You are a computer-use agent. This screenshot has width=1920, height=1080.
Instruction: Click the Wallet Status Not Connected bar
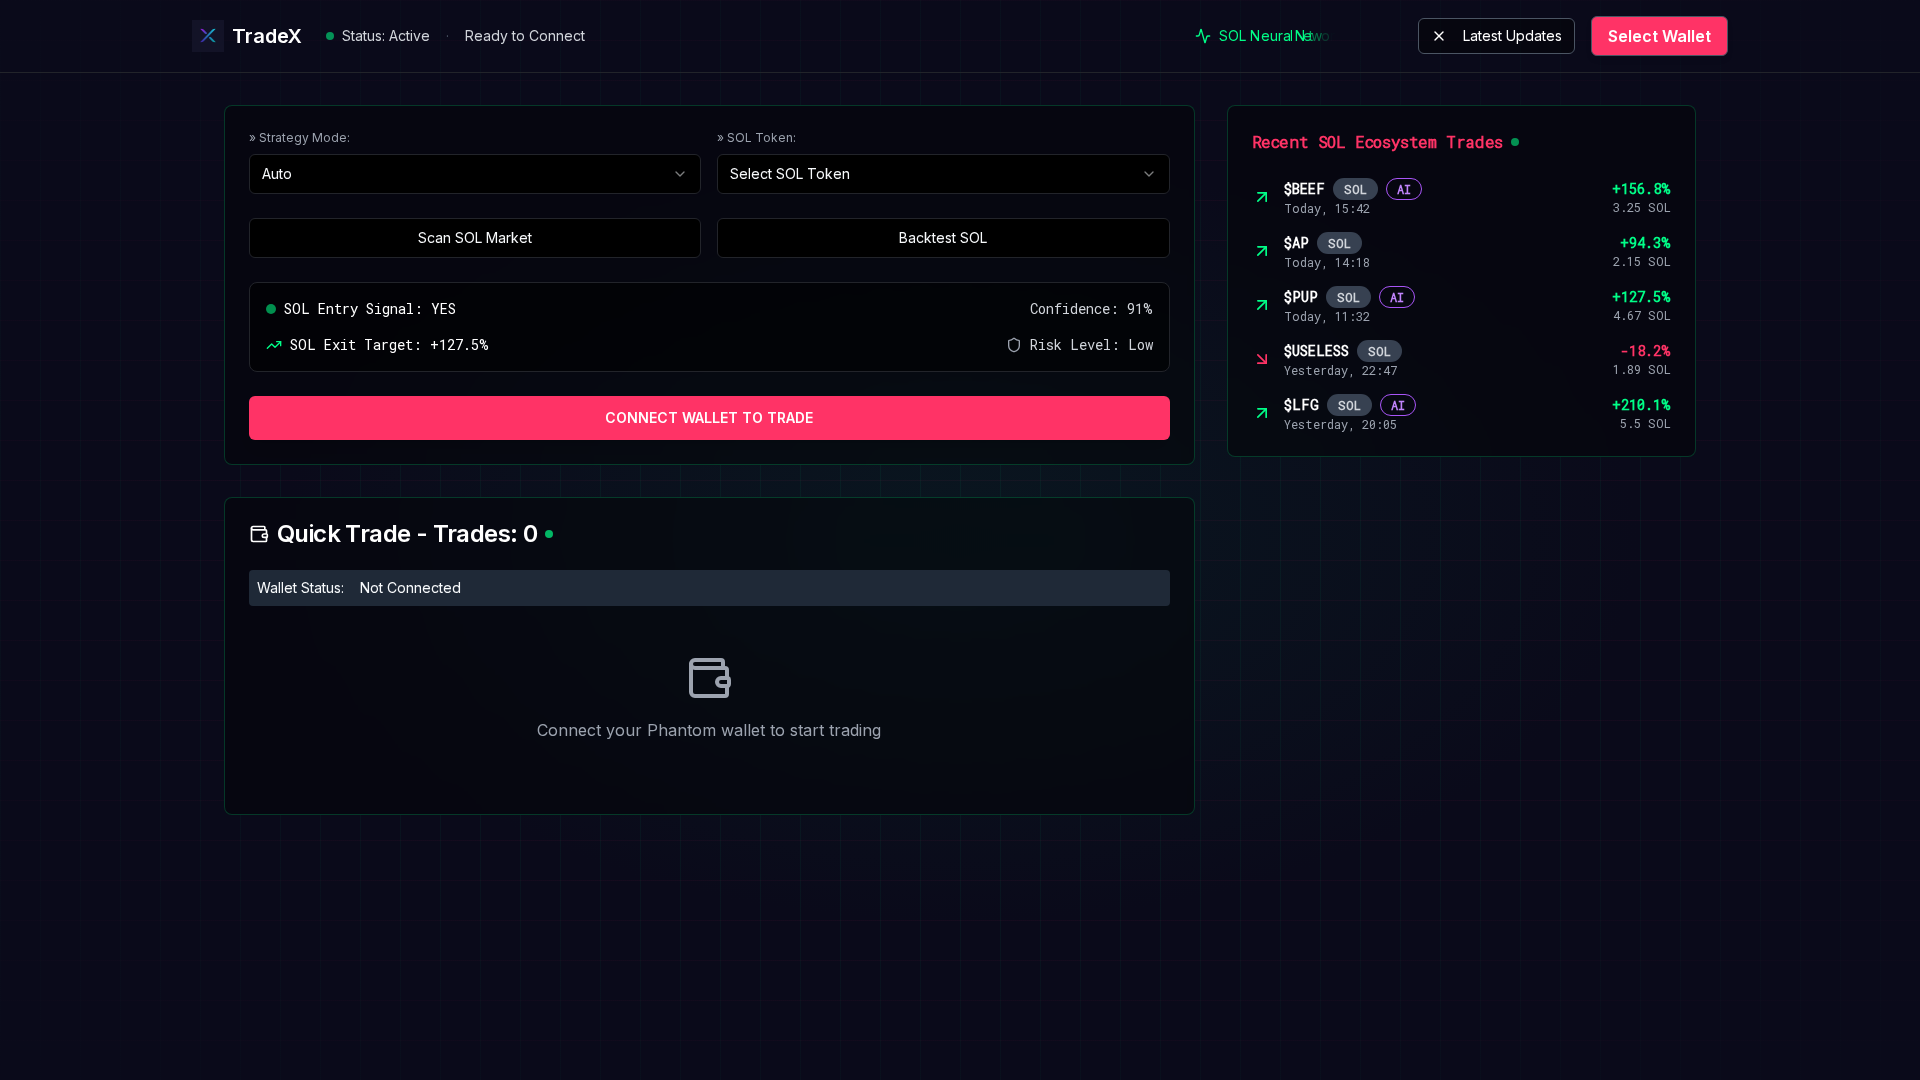[709, 588]
